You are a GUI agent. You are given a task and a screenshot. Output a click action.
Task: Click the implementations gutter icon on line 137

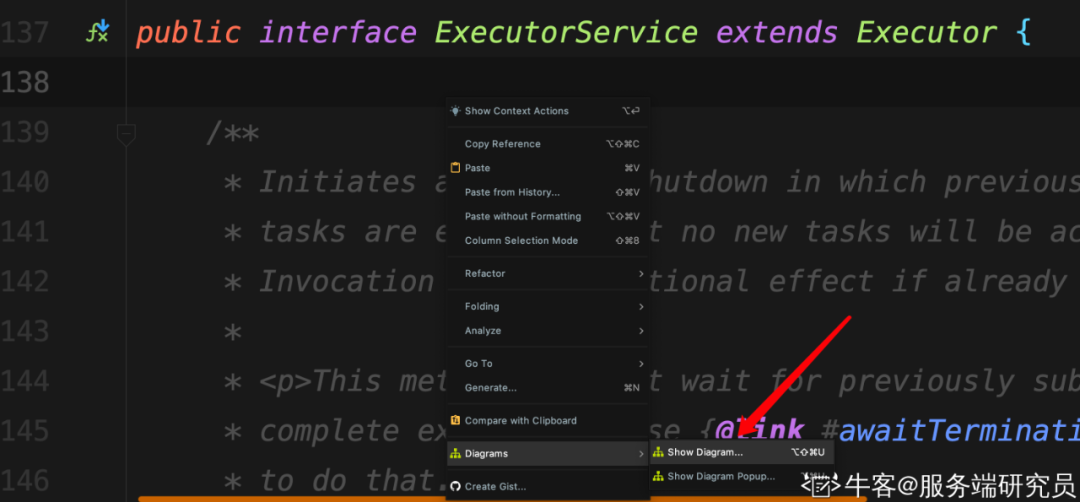pos(98,33)
